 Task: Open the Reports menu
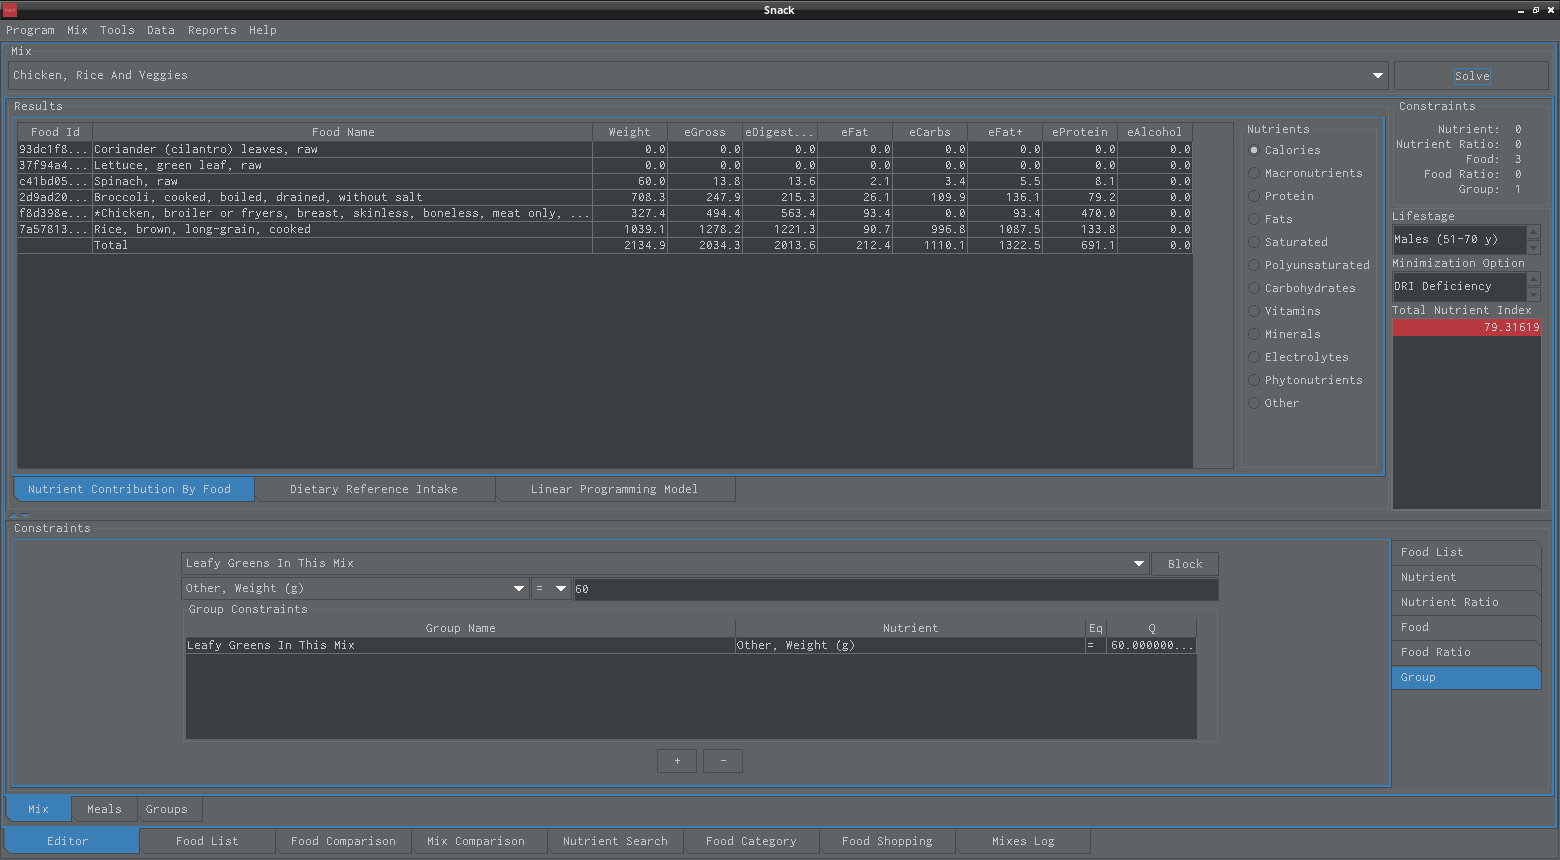click(x=212, y=30)
